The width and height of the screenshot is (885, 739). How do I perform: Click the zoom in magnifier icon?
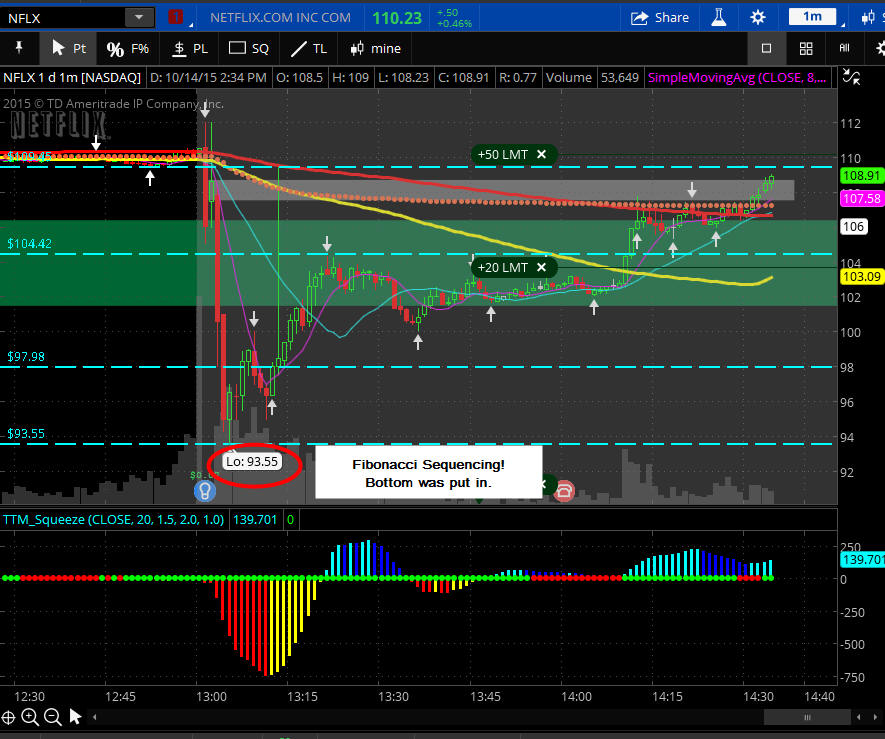pos(31,717)
